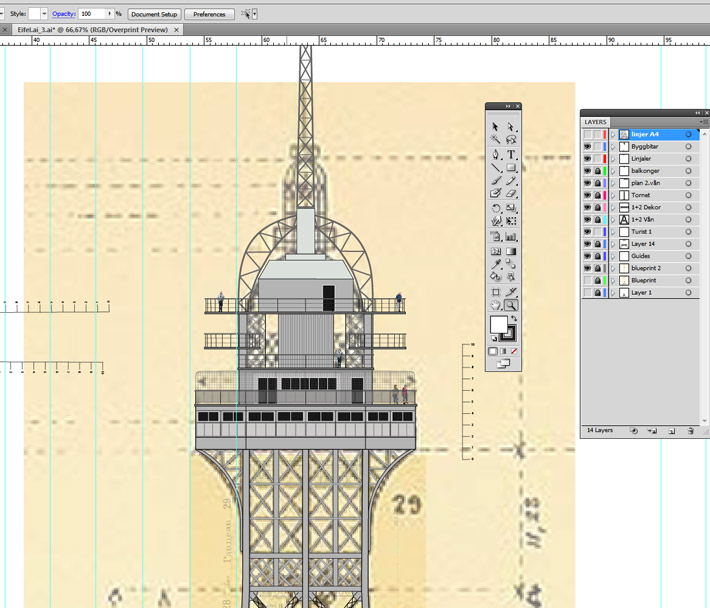
Task: Click the delete layer trash icon
Action: point(690,431)
